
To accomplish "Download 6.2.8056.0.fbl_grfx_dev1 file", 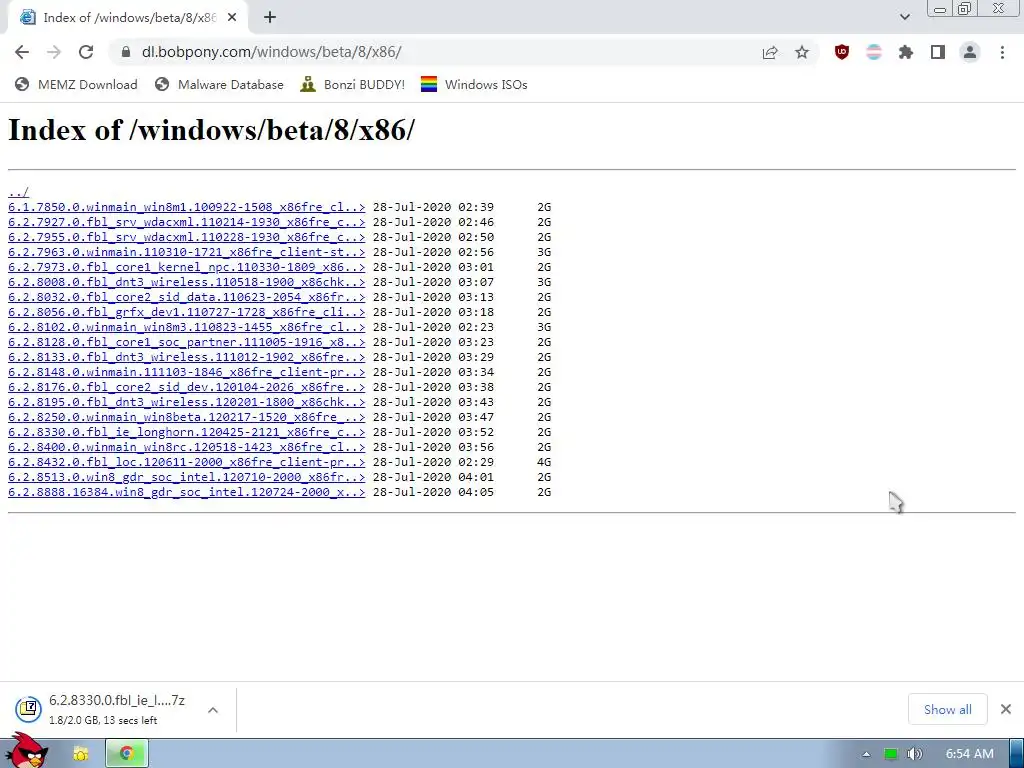I will 186,312.
